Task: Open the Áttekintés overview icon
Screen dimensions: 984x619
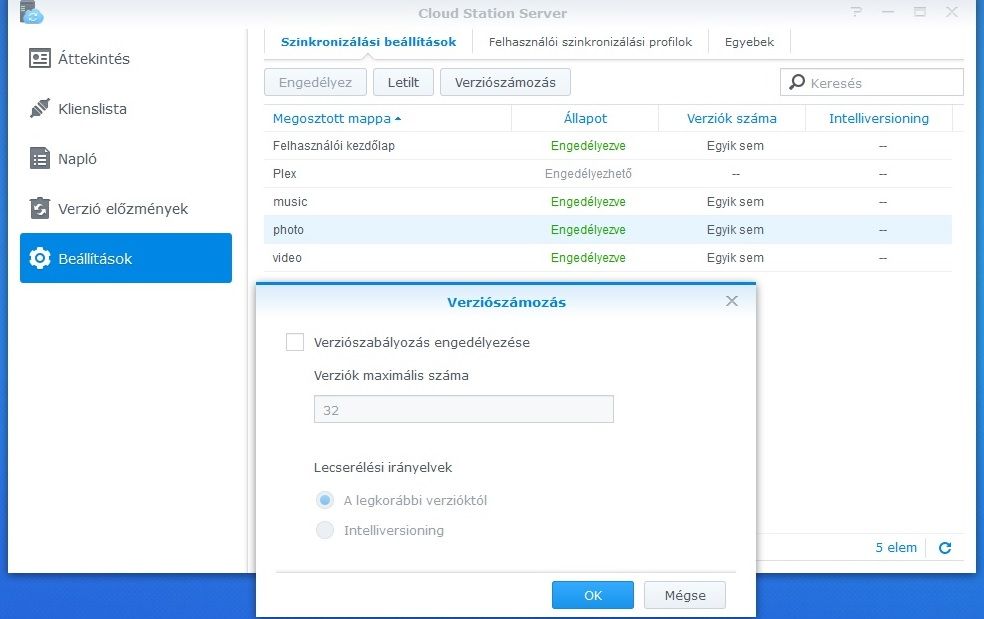Action: point(40,58)
